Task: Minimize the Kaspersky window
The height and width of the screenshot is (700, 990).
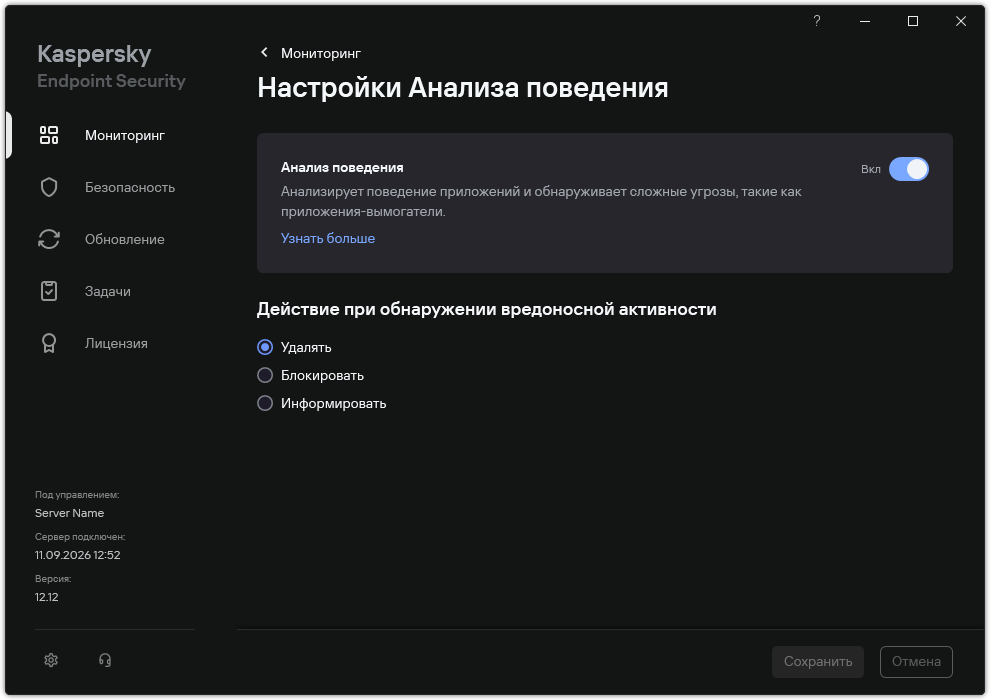Action: 865,21
